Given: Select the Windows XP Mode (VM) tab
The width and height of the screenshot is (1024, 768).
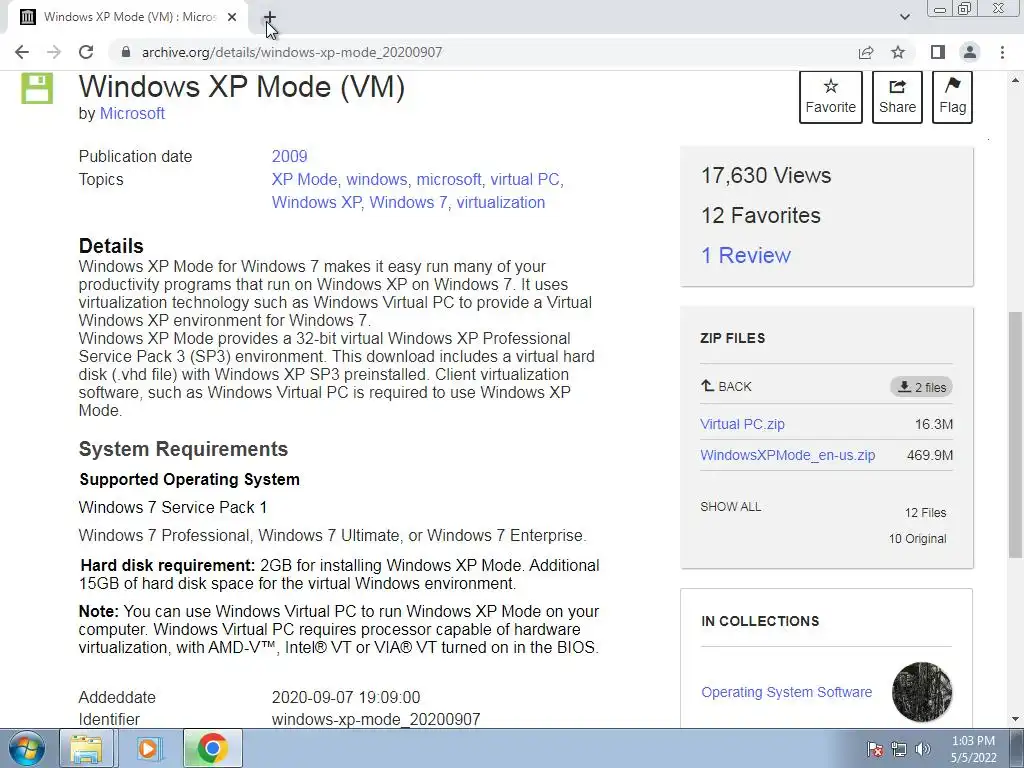Looking at the screenshot, I should tap(128, 18).
